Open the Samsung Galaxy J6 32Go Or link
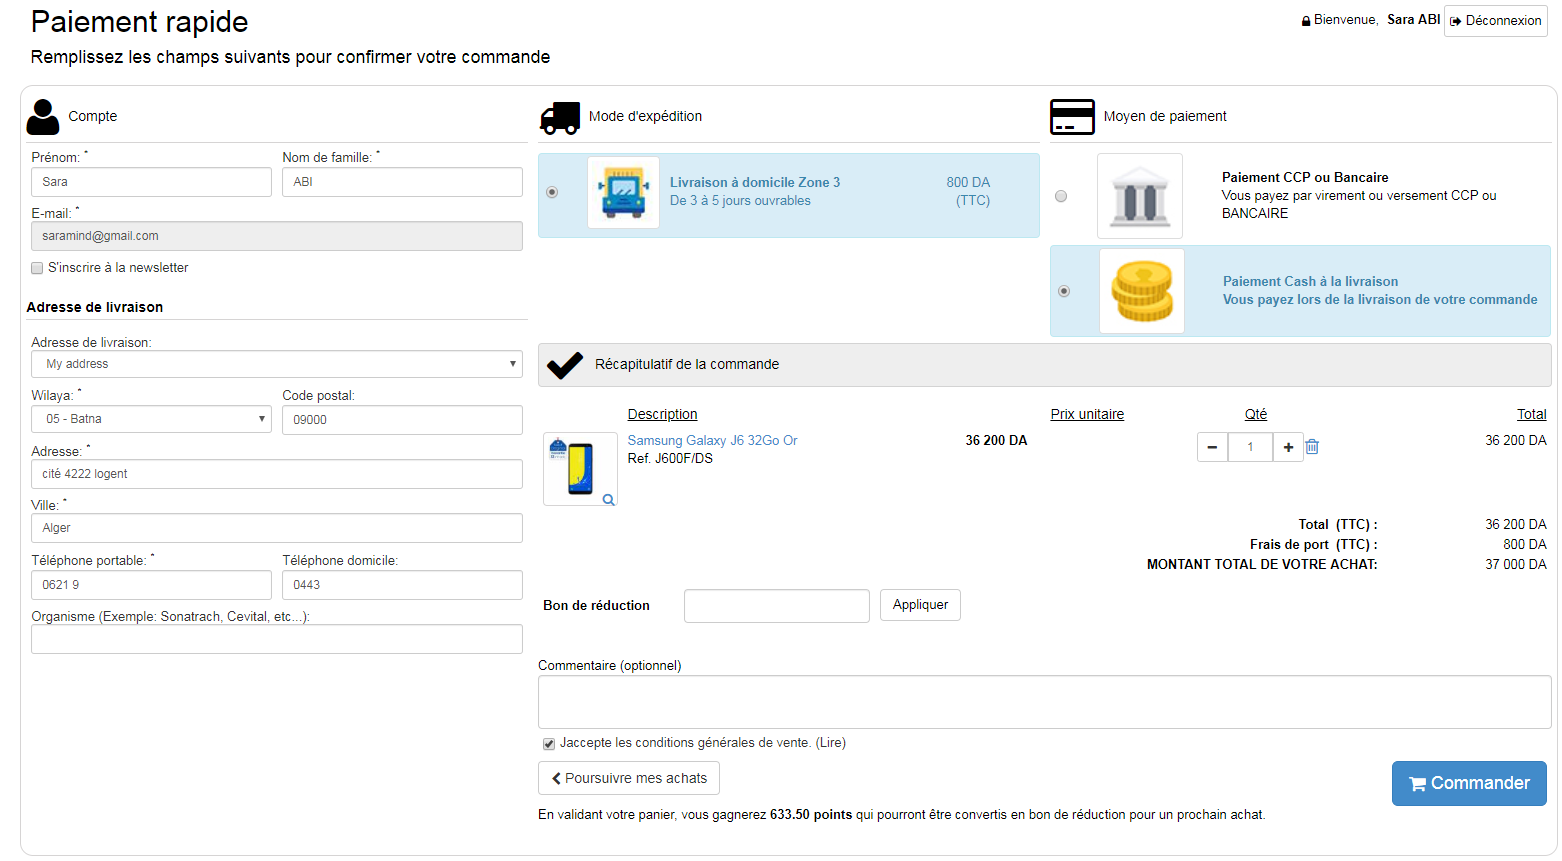This screenshot has width=1562, height=861. [713, 441]
